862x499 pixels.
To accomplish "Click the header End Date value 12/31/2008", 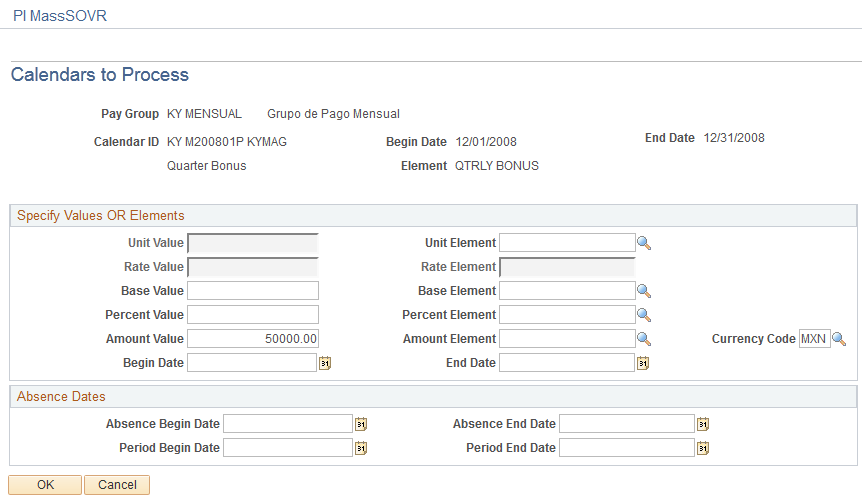I will pyautogui.click(x=734, y=138).
